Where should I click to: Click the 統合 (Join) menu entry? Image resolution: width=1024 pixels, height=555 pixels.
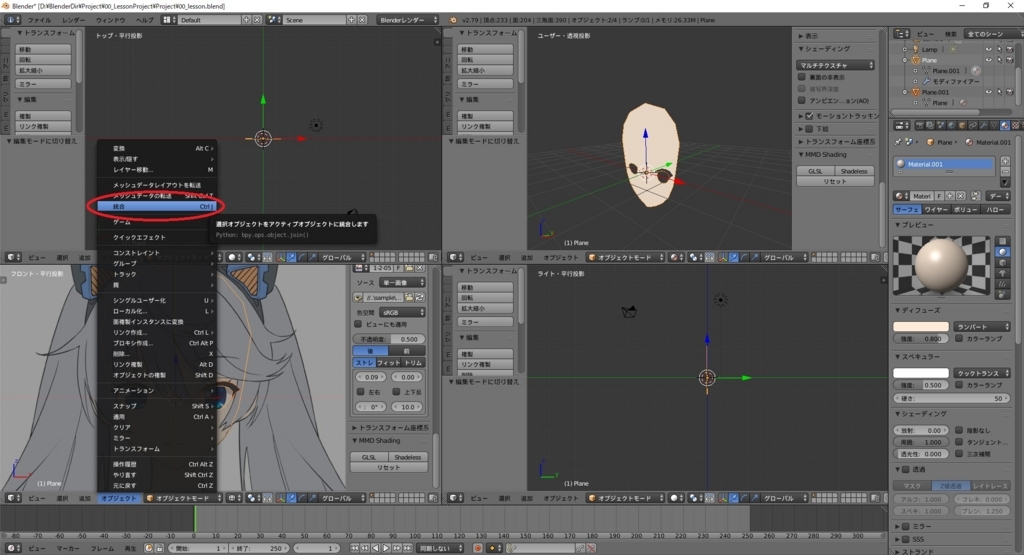tap(157, 206)
